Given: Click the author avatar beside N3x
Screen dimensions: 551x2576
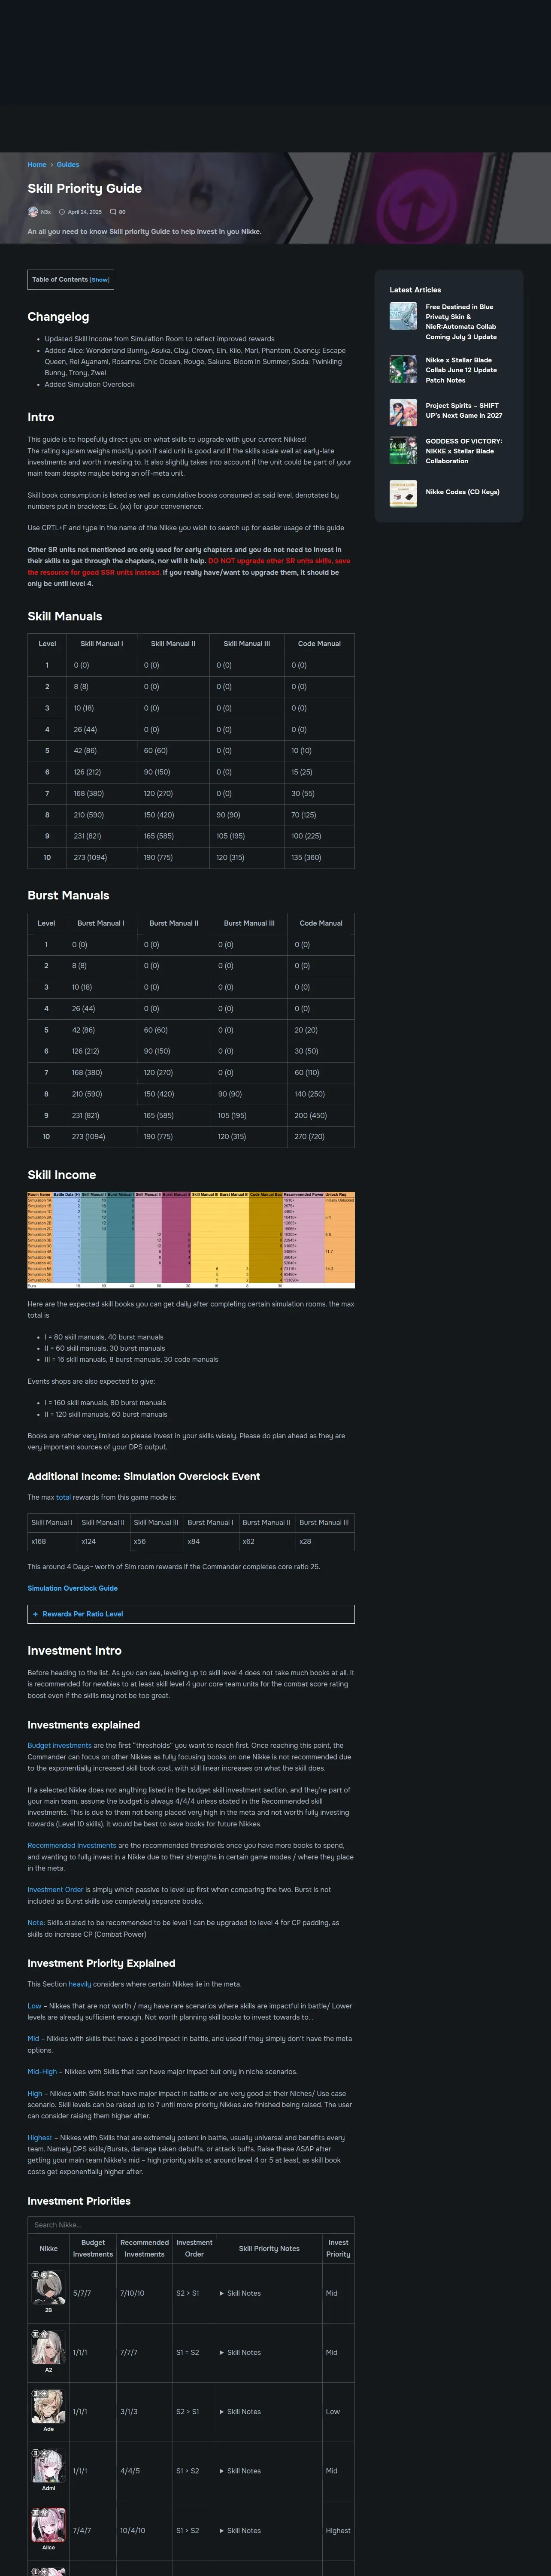Looking at the screenshot, I should coord(33,212).
